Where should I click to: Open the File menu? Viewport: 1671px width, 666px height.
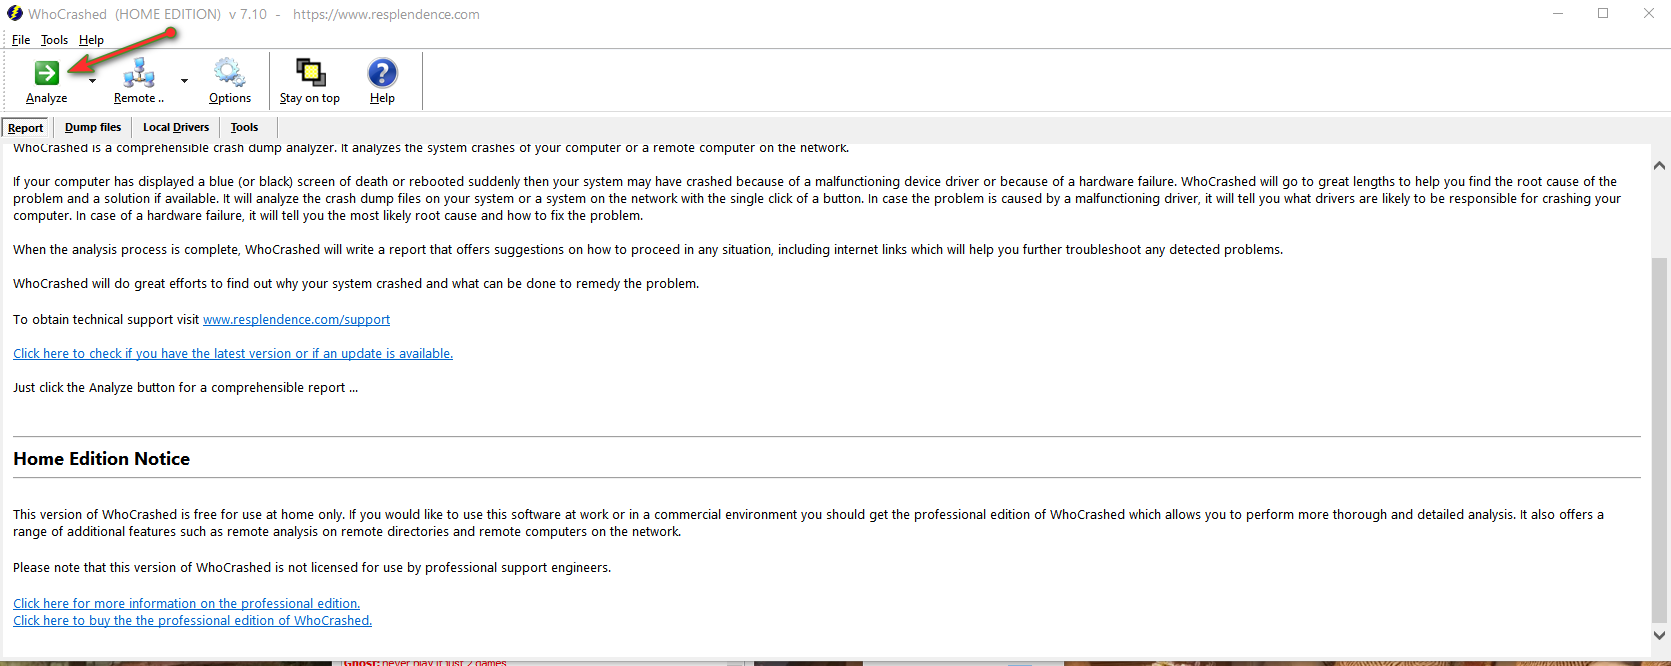pos(21,40)
